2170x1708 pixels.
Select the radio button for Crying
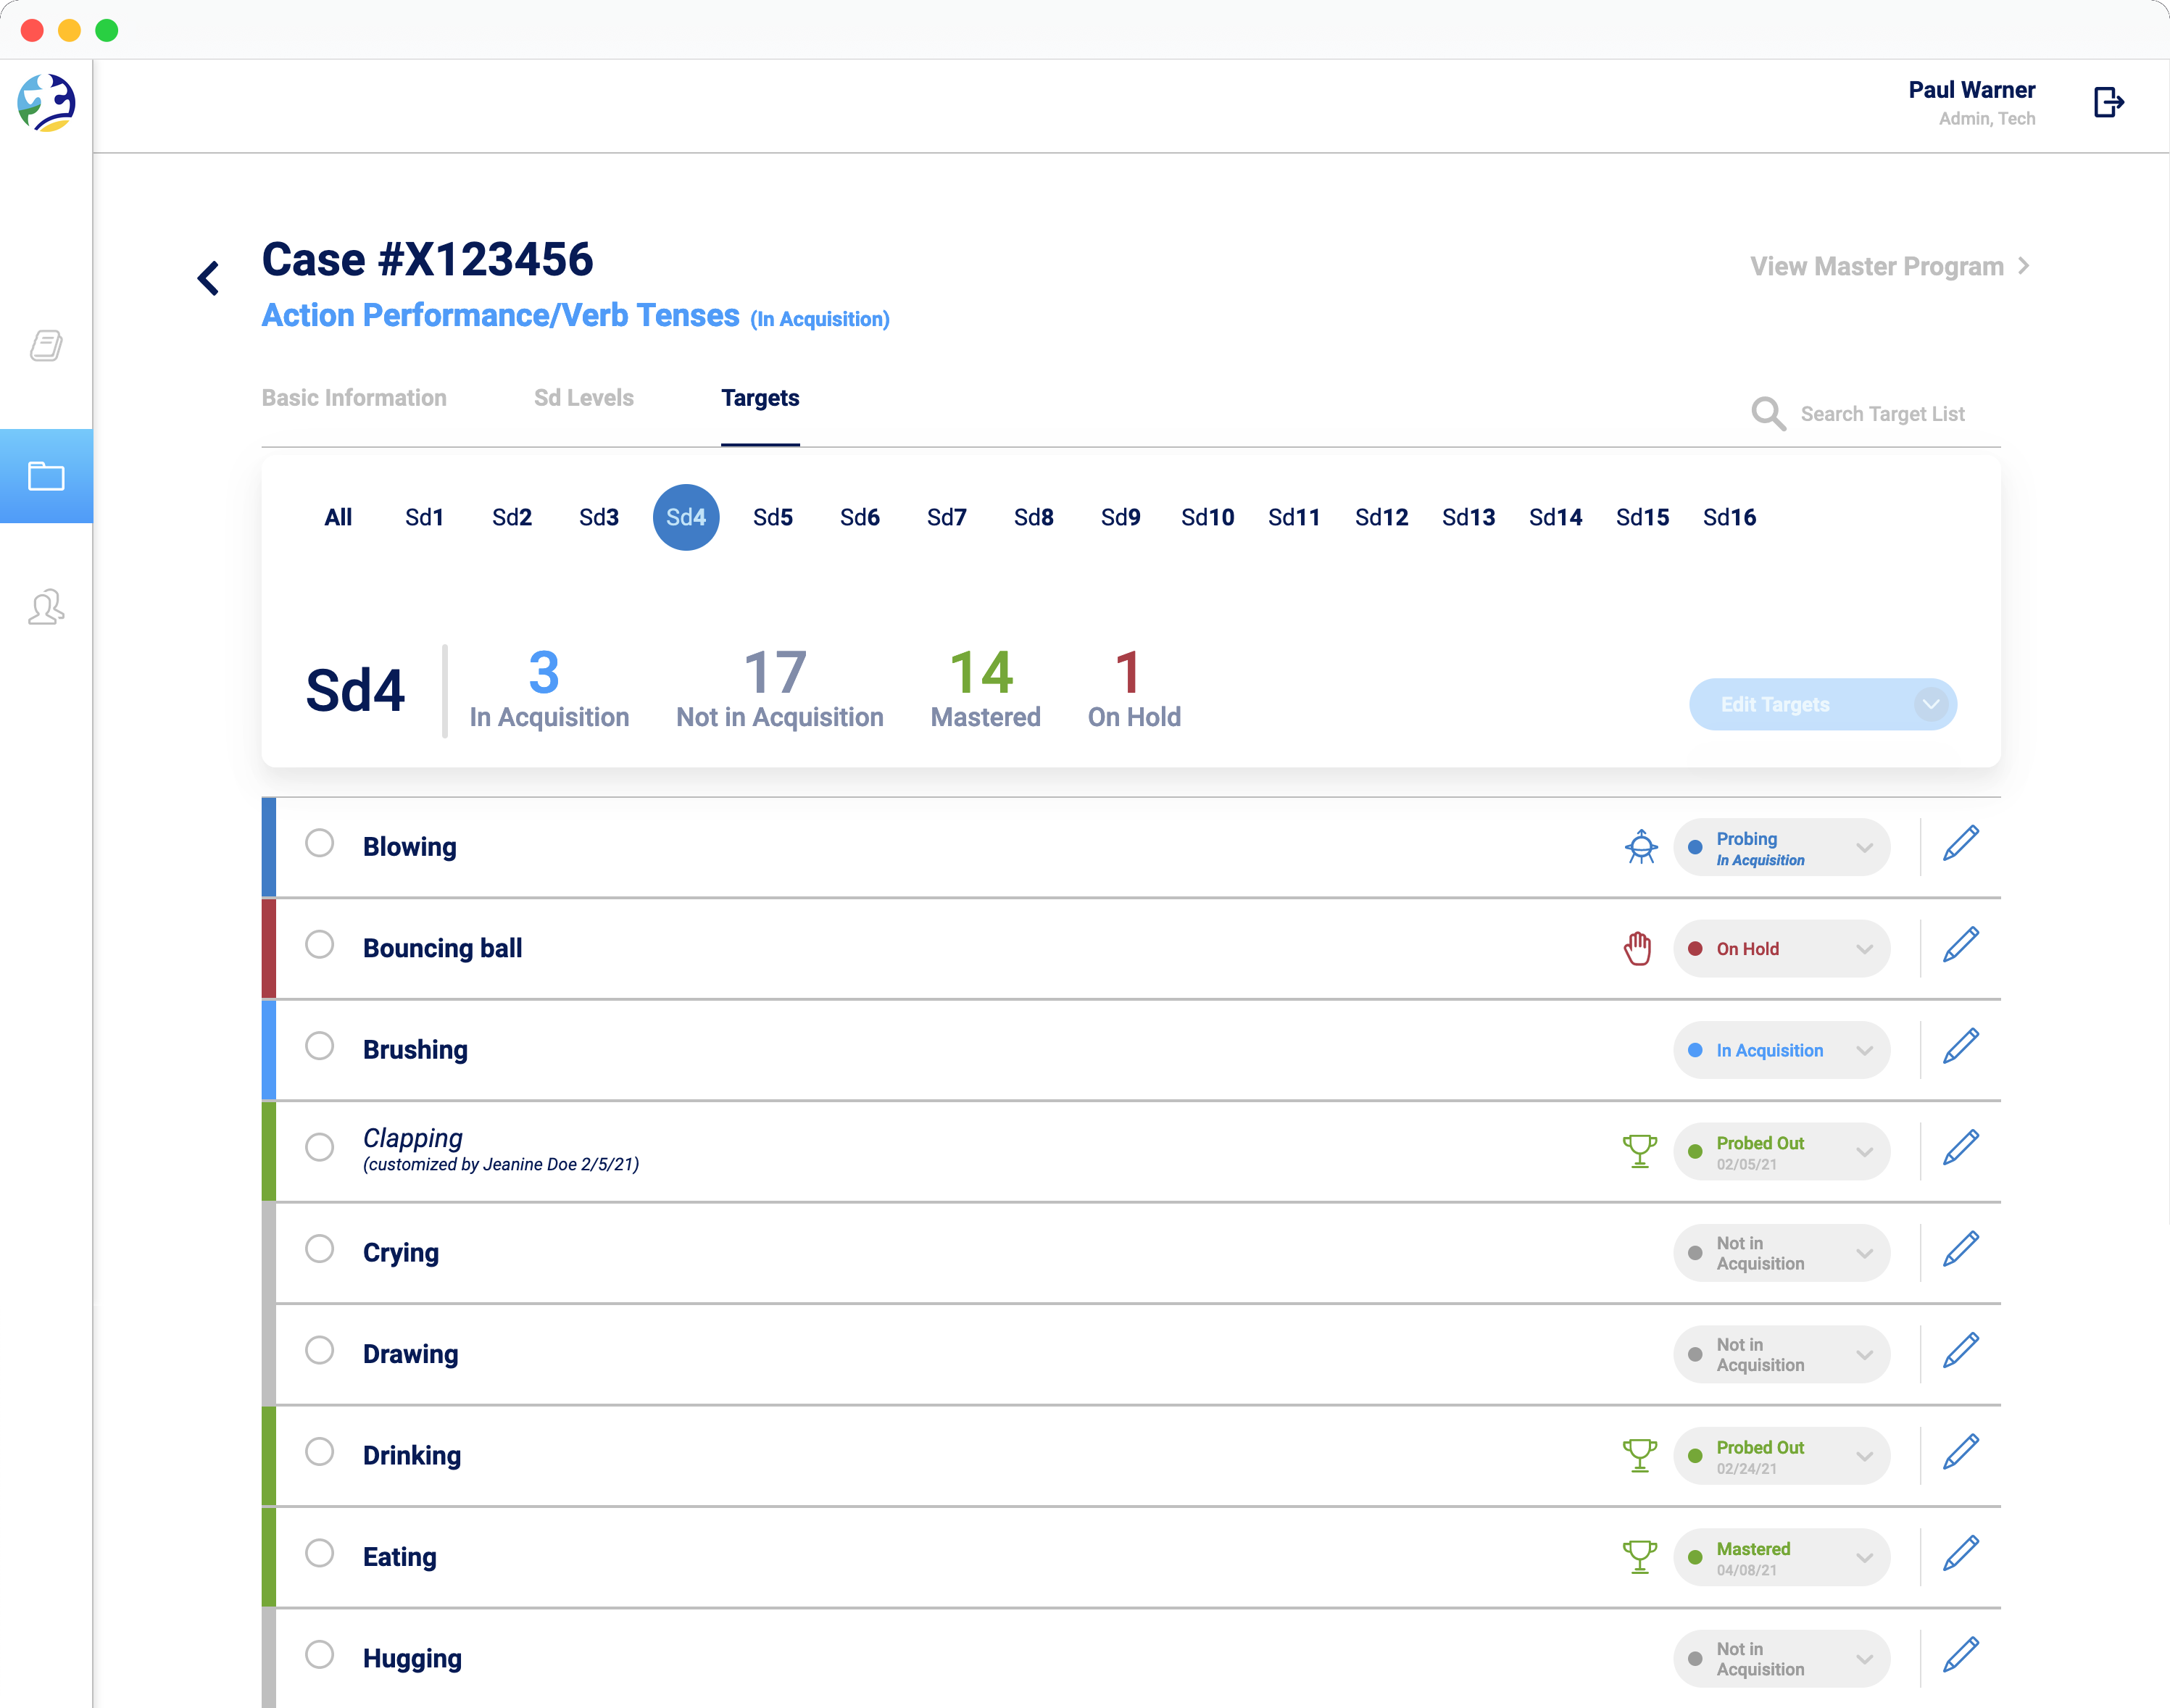[320, 1249]
